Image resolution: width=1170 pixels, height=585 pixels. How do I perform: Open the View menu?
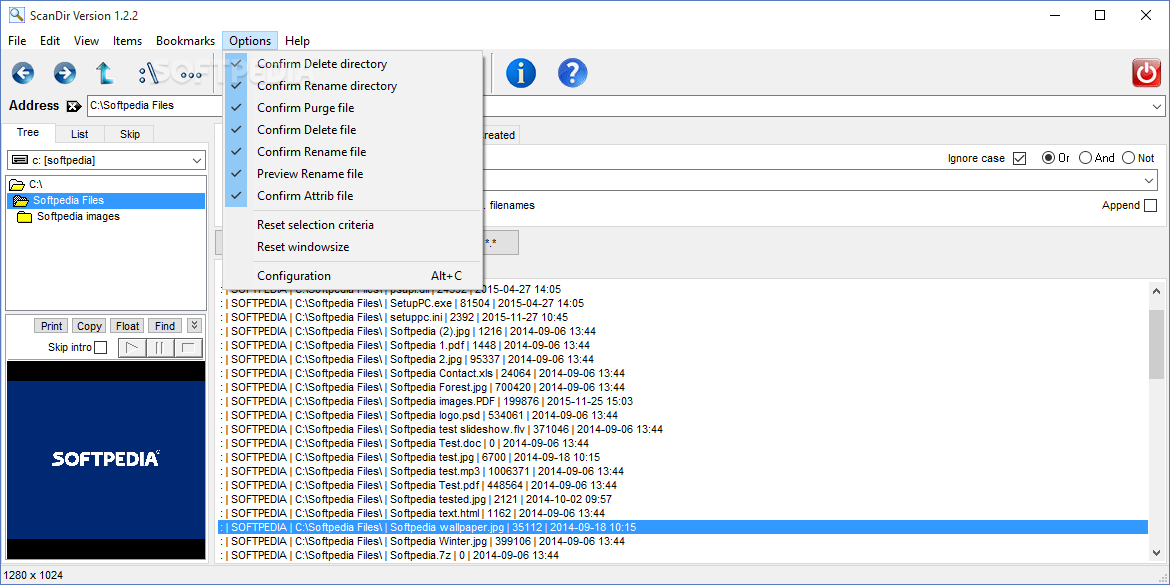point(87,41)
